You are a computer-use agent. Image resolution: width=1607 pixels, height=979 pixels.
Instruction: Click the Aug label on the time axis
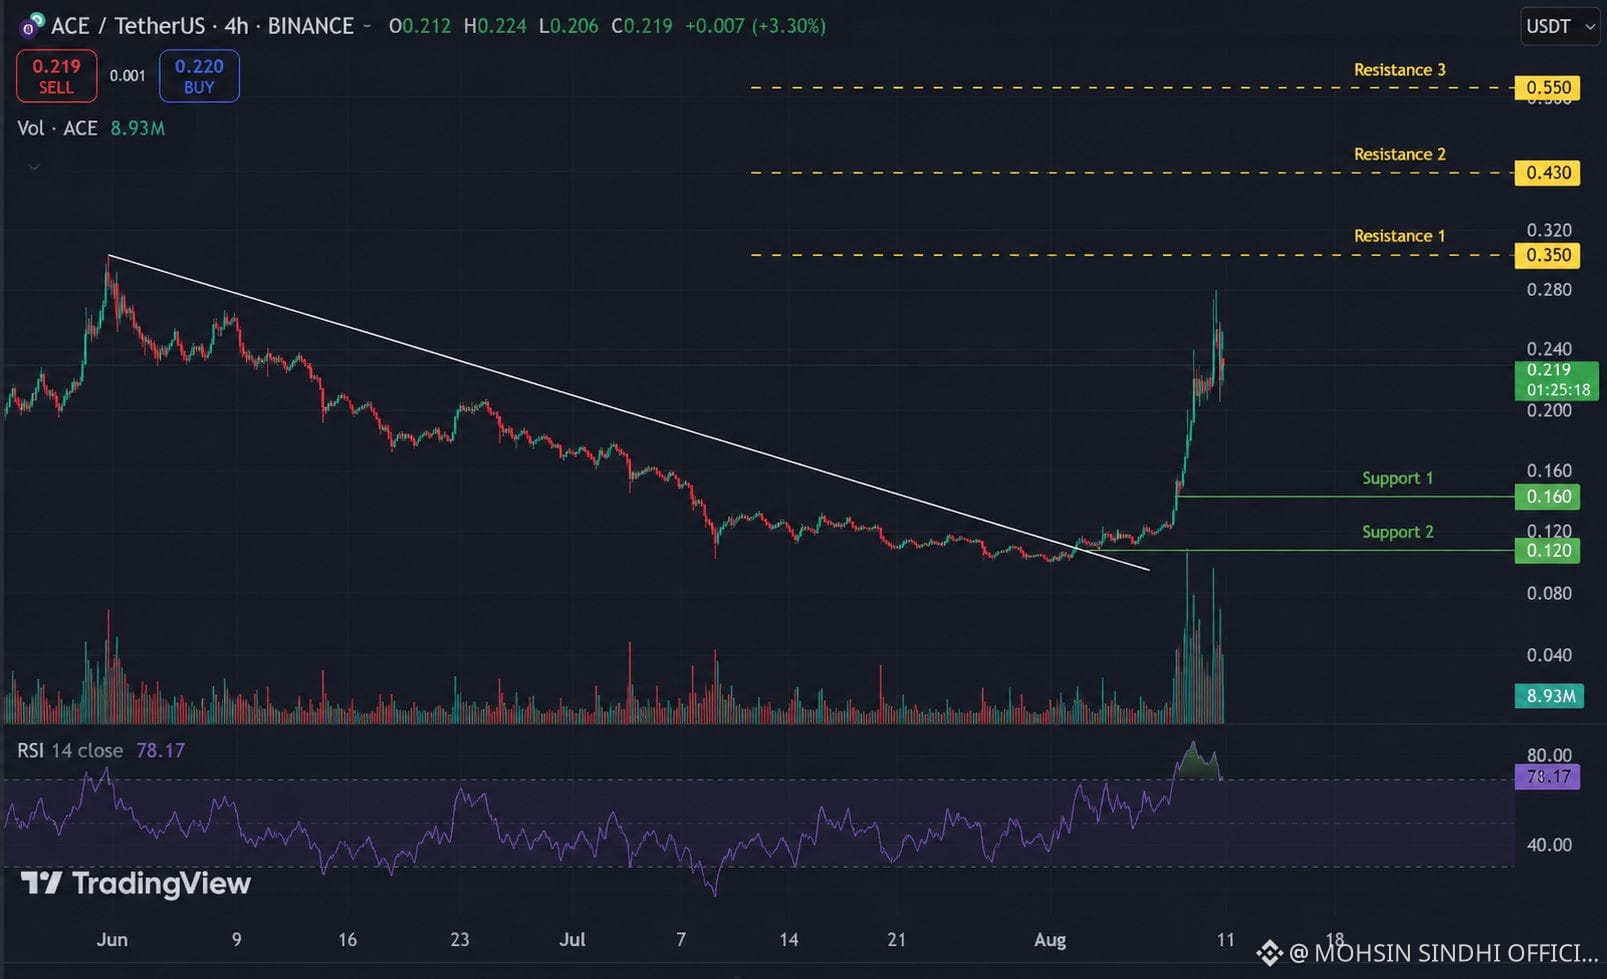pyautogui.click(x=1050, y=940)
